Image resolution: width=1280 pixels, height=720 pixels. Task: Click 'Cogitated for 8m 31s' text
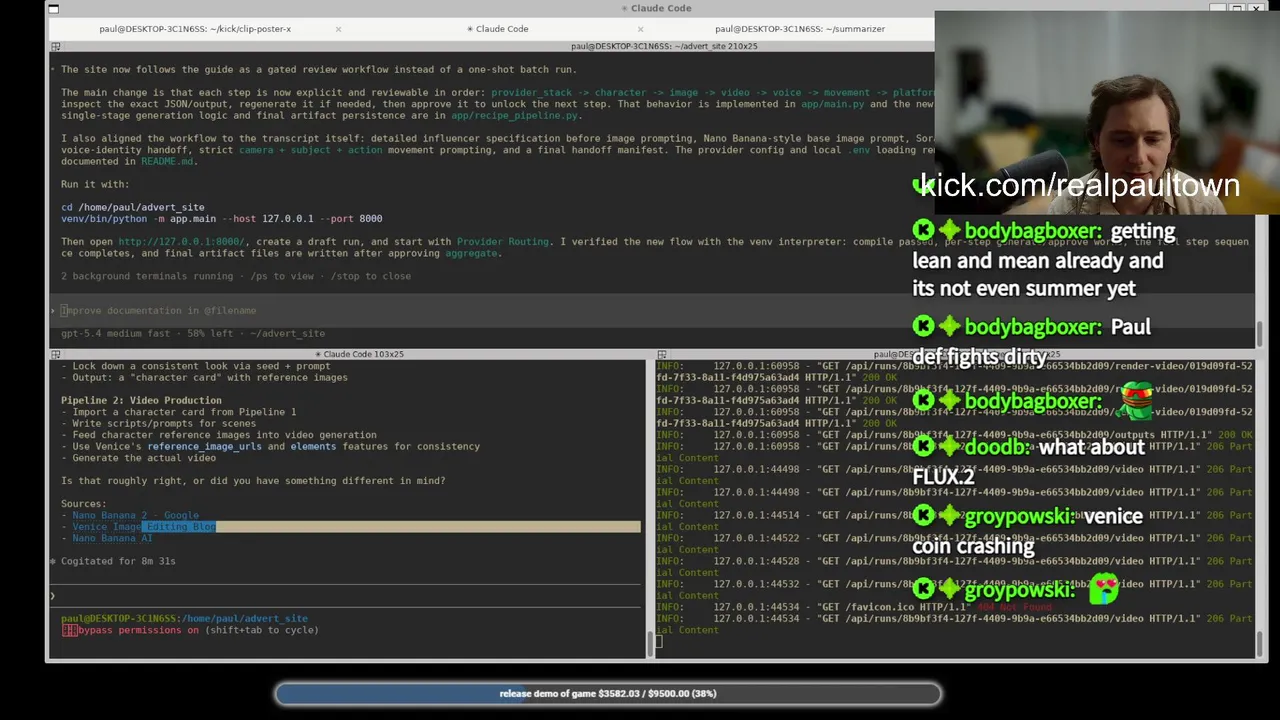[118, 561]
